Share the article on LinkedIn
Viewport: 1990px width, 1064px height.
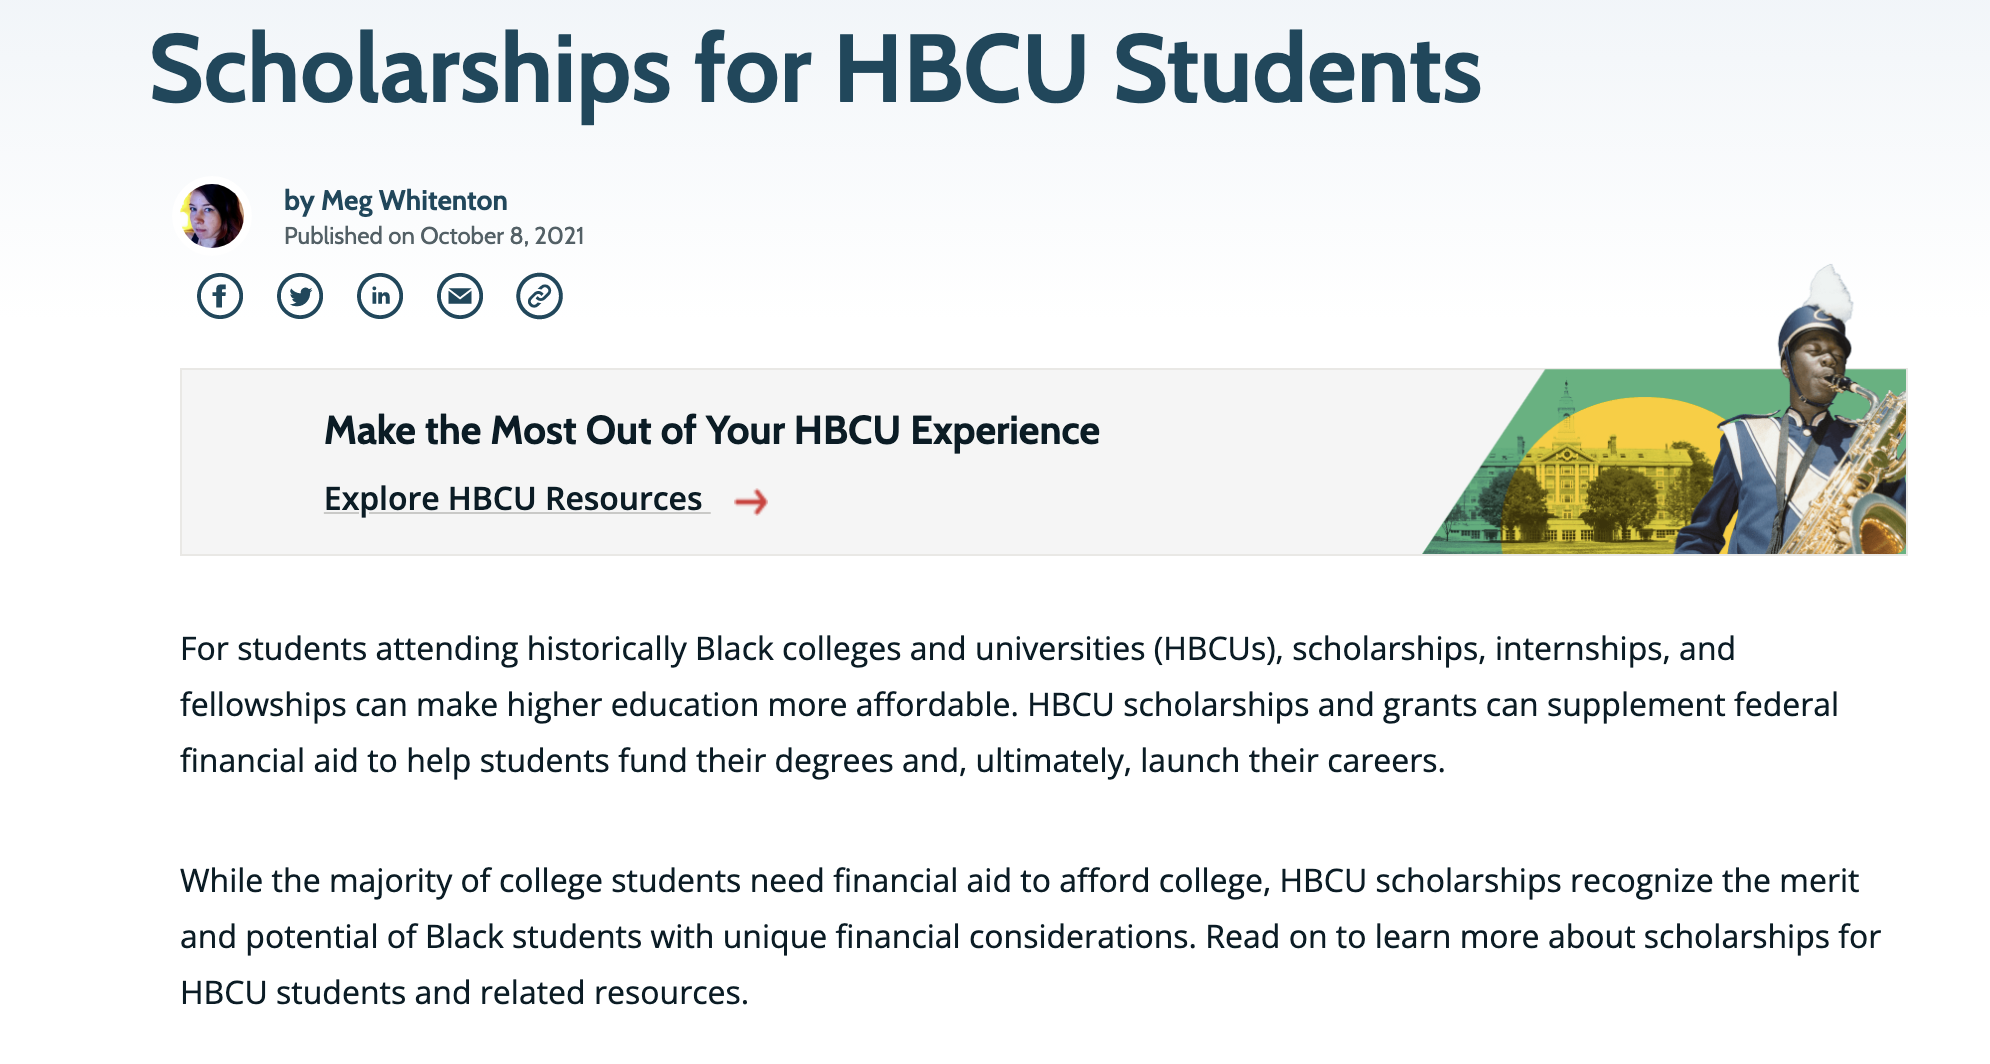[x=380, y=296]
